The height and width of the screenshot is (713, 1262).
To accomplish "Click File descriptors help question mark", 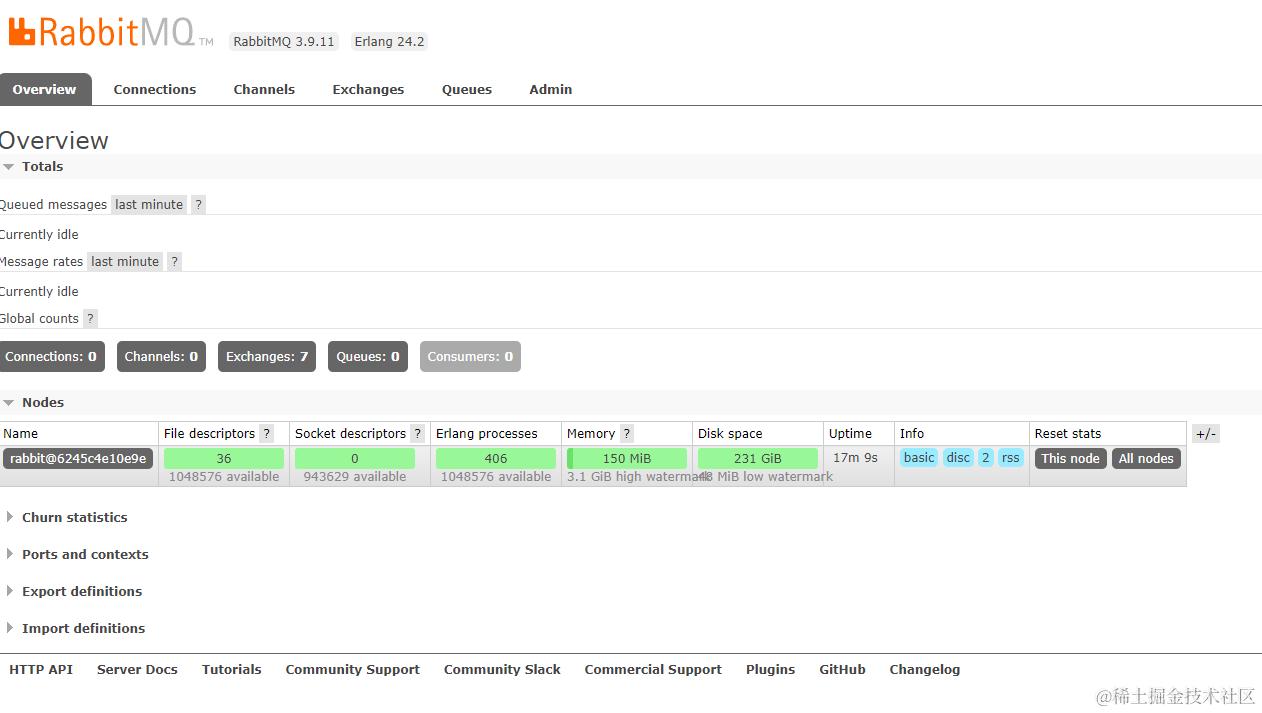I will coord(266,433).
